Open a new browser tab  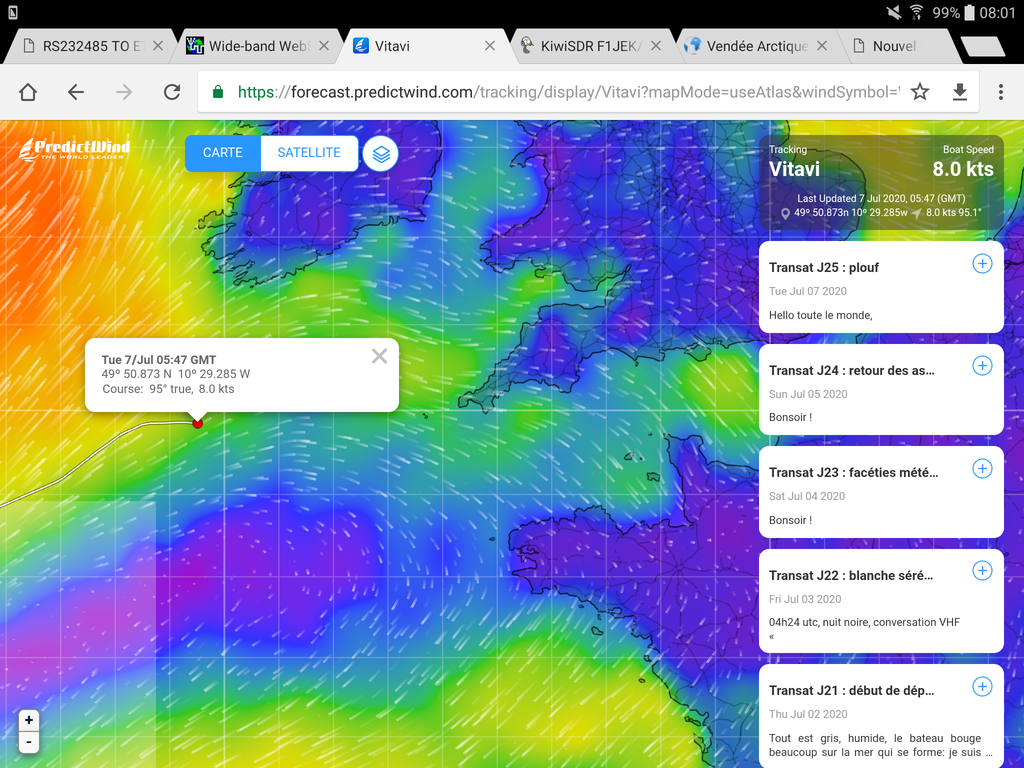[x=982, y=46]
